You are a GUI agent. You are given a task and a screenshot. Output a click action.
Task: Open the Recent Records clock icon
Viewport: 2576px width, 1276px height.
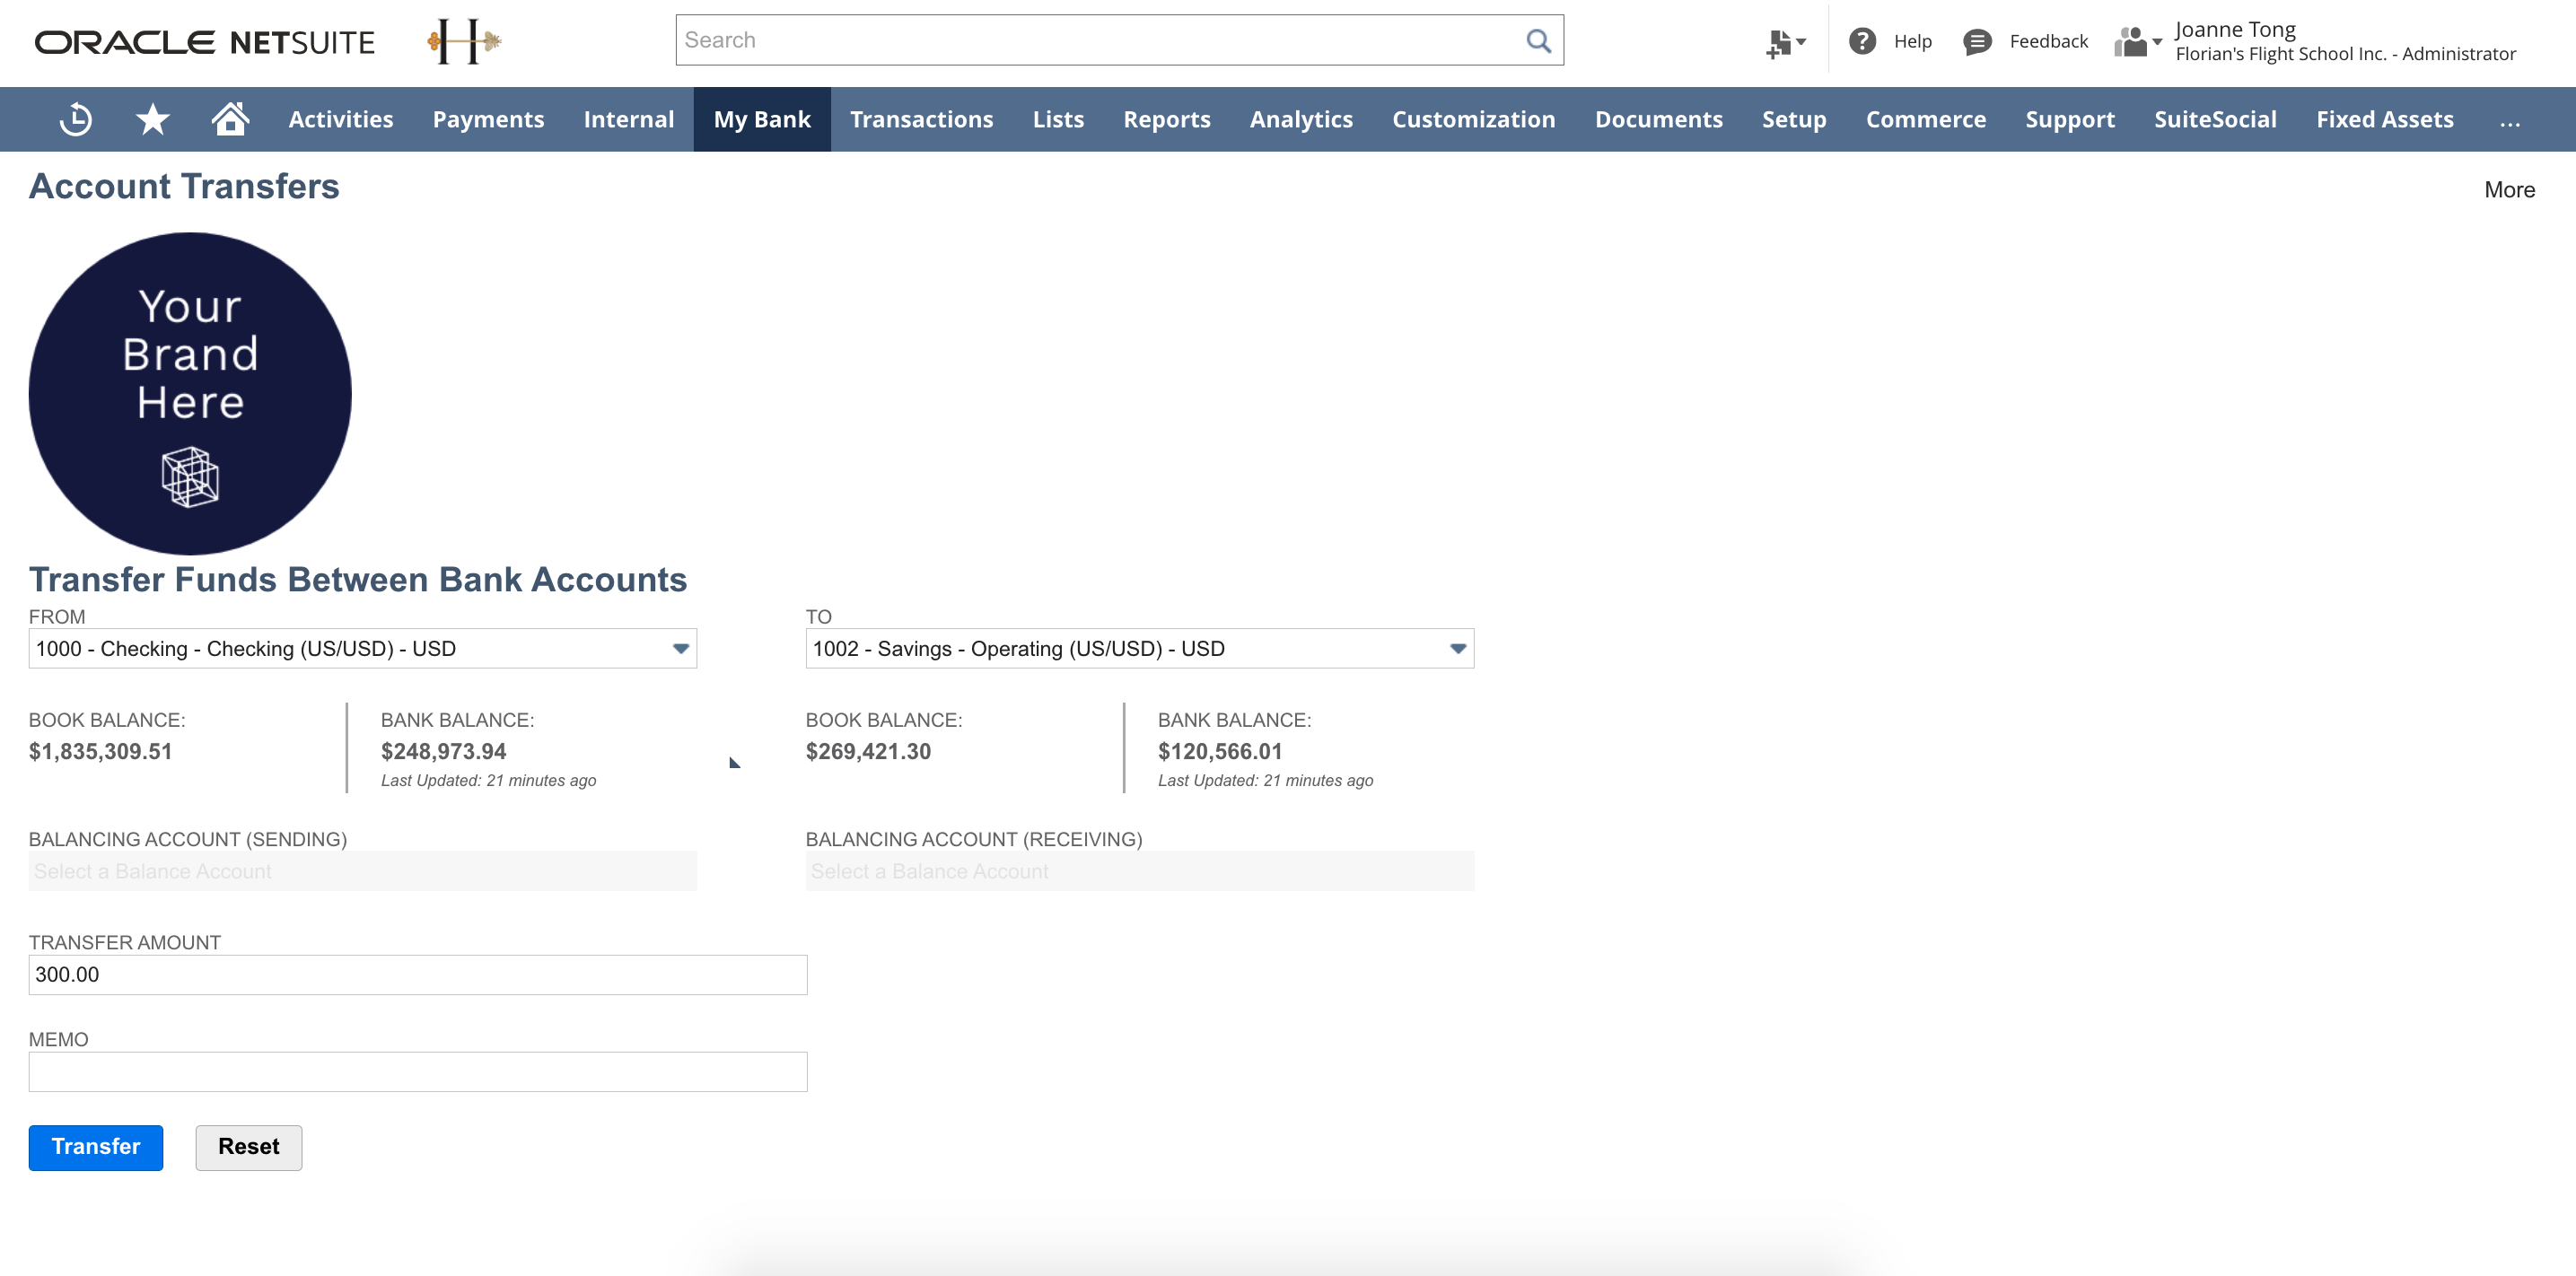pos(76,119)
